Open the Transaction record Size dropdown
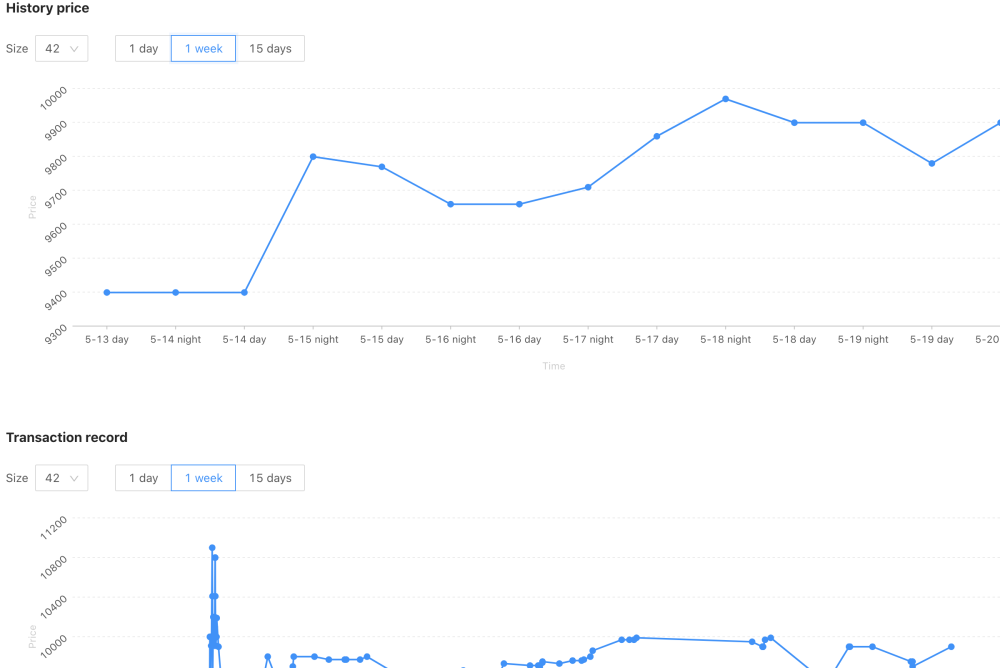The height and width of the screenshot is (668, 1000). 61,478
